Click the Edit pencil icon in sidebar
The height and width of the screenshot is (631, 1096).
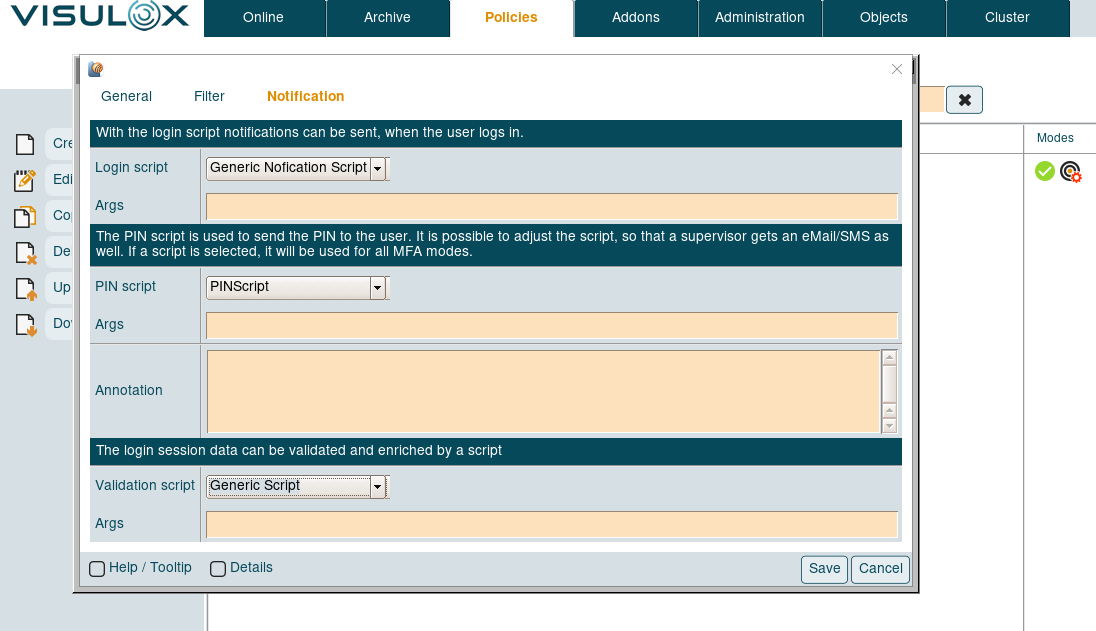25,180
